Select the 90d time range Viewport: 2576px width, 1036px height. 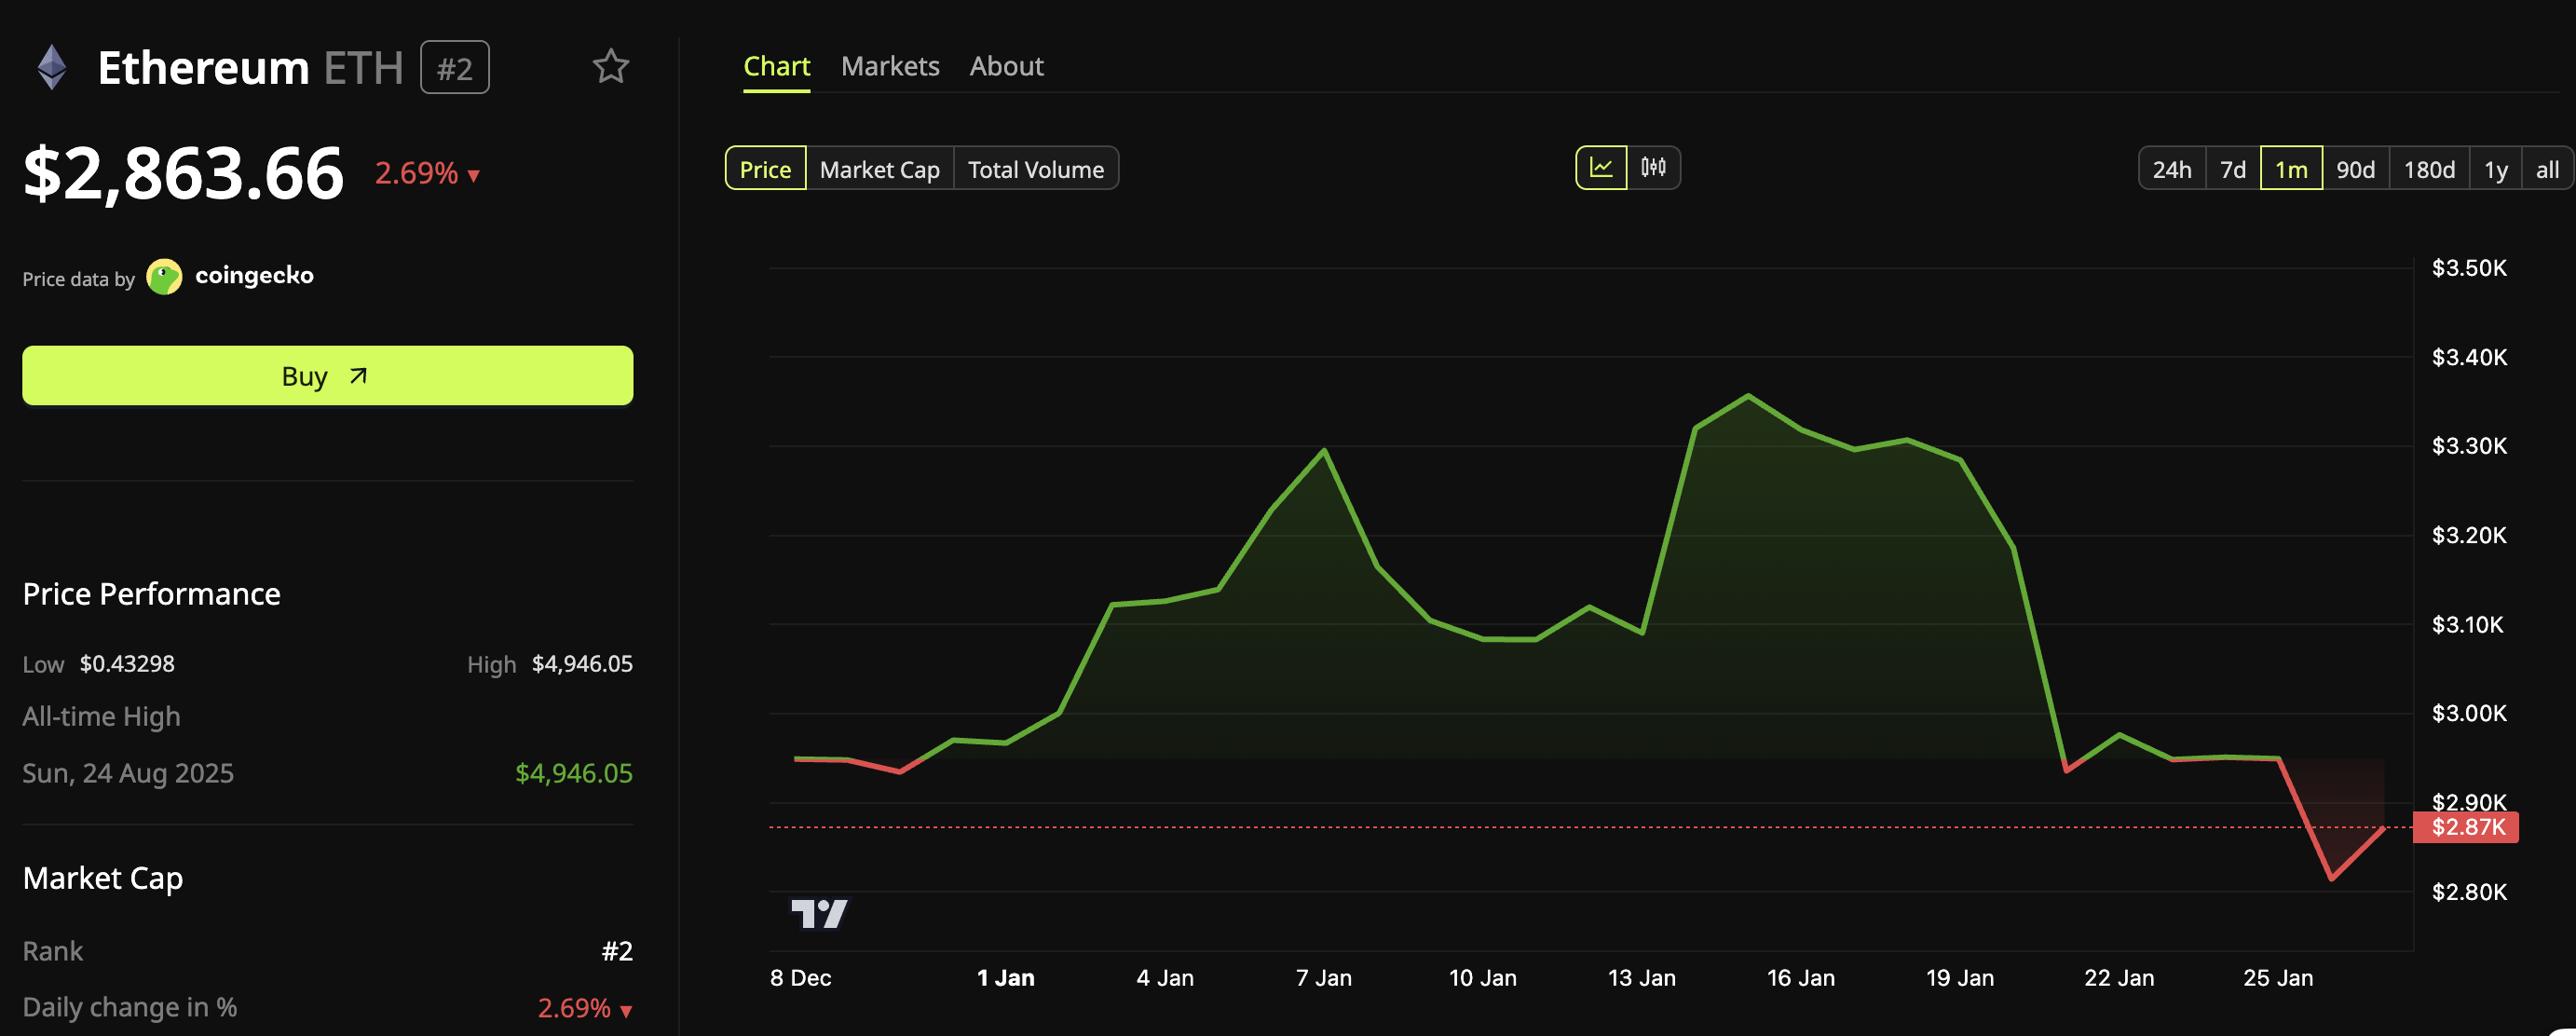pos(2357,168)
